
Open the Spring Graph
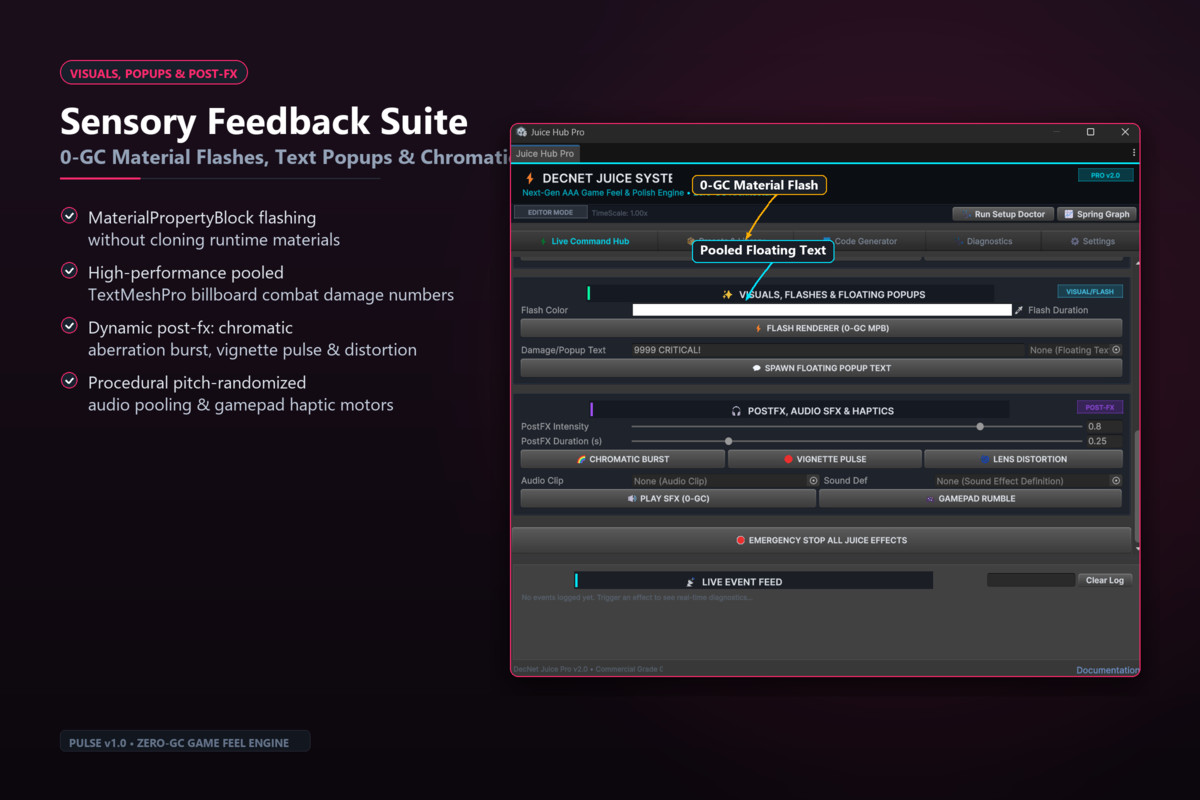(x=1097, y=214)
